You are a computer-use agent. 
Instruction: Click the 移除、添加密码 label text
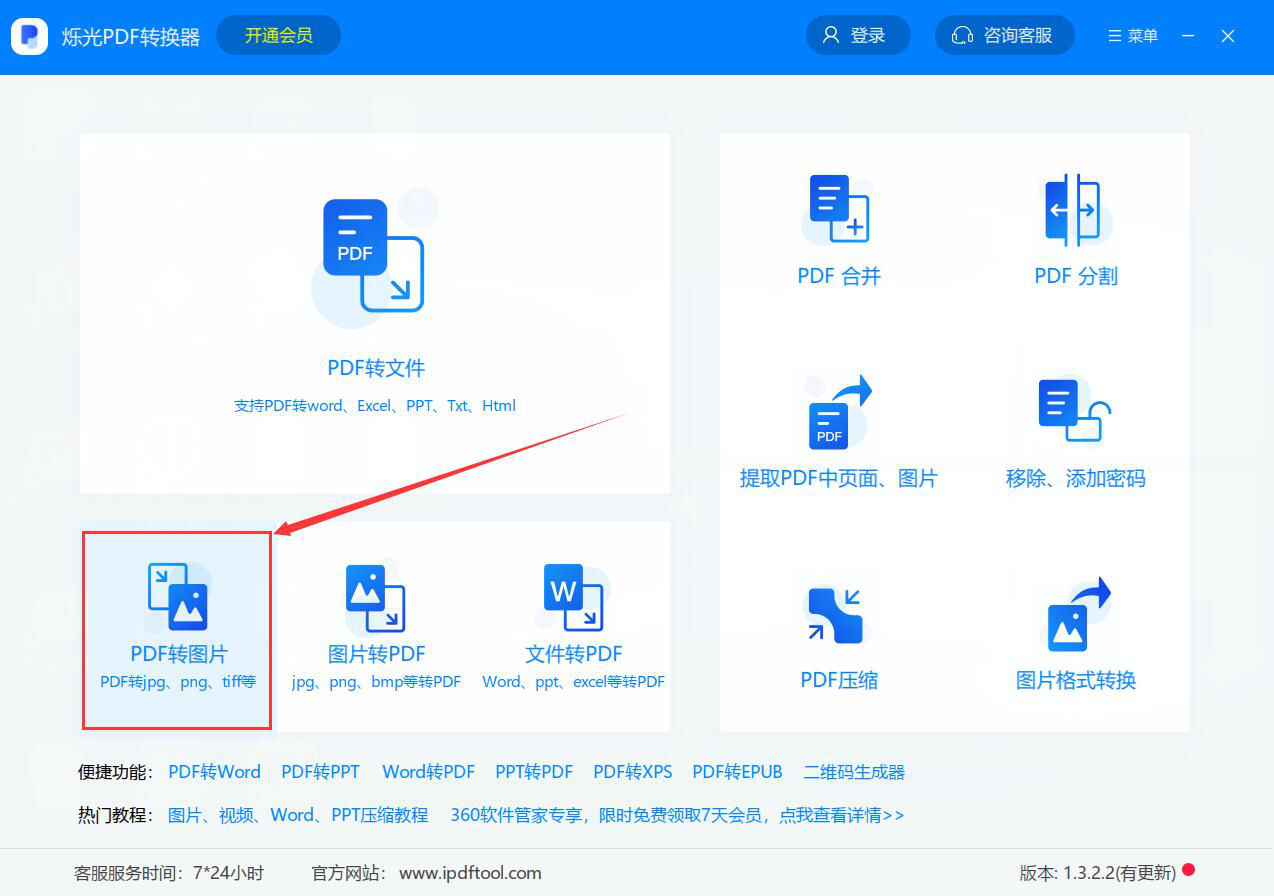[1075, 478]
